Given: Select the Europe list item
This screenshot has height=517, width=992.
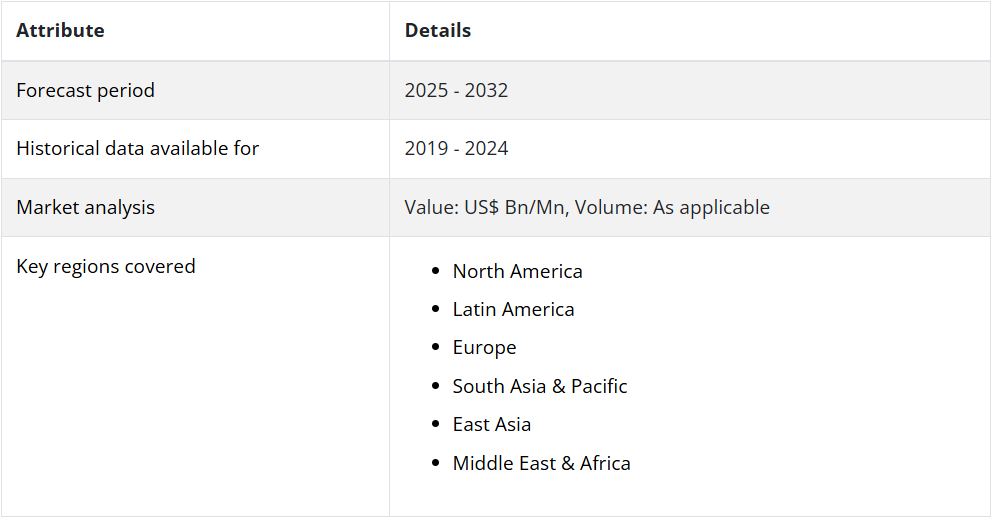Looking at the screenshot, I should point(484,347).
